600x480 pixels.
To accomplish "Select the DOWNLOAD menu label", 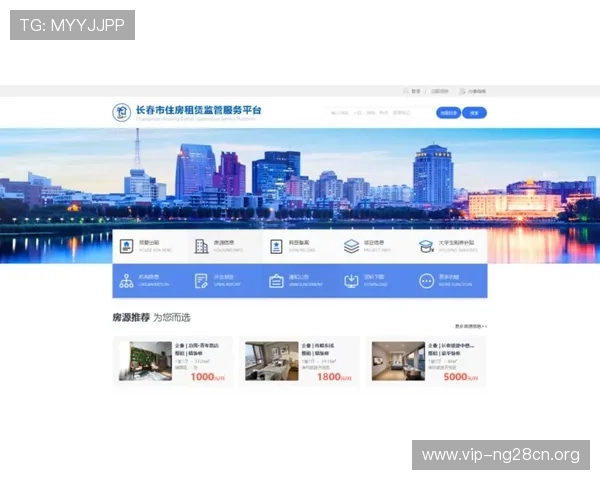I will click(375, 284).
